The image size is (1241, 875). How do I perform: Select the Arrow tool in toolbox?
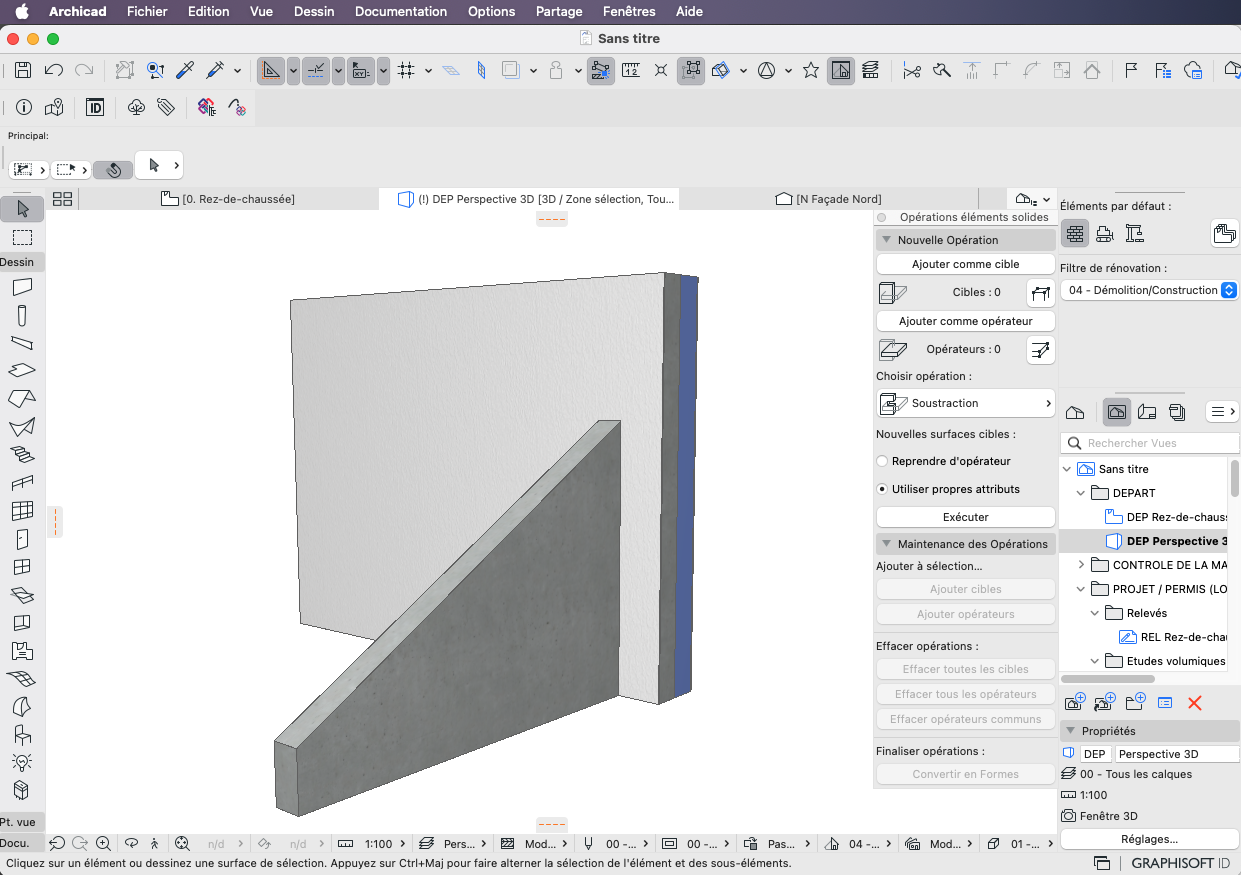click(x=22, y=209)
